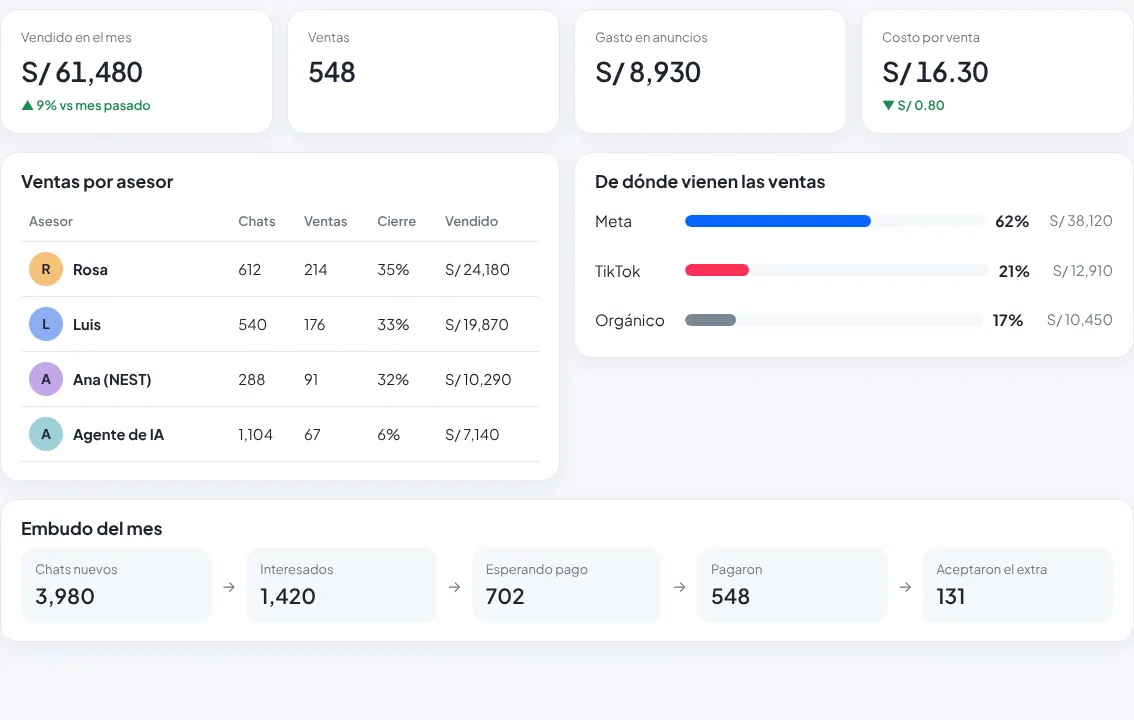Click the Orgánico source label
Image resolution: width=1134 pixels, height=720 pixels.
pos(630,320)
